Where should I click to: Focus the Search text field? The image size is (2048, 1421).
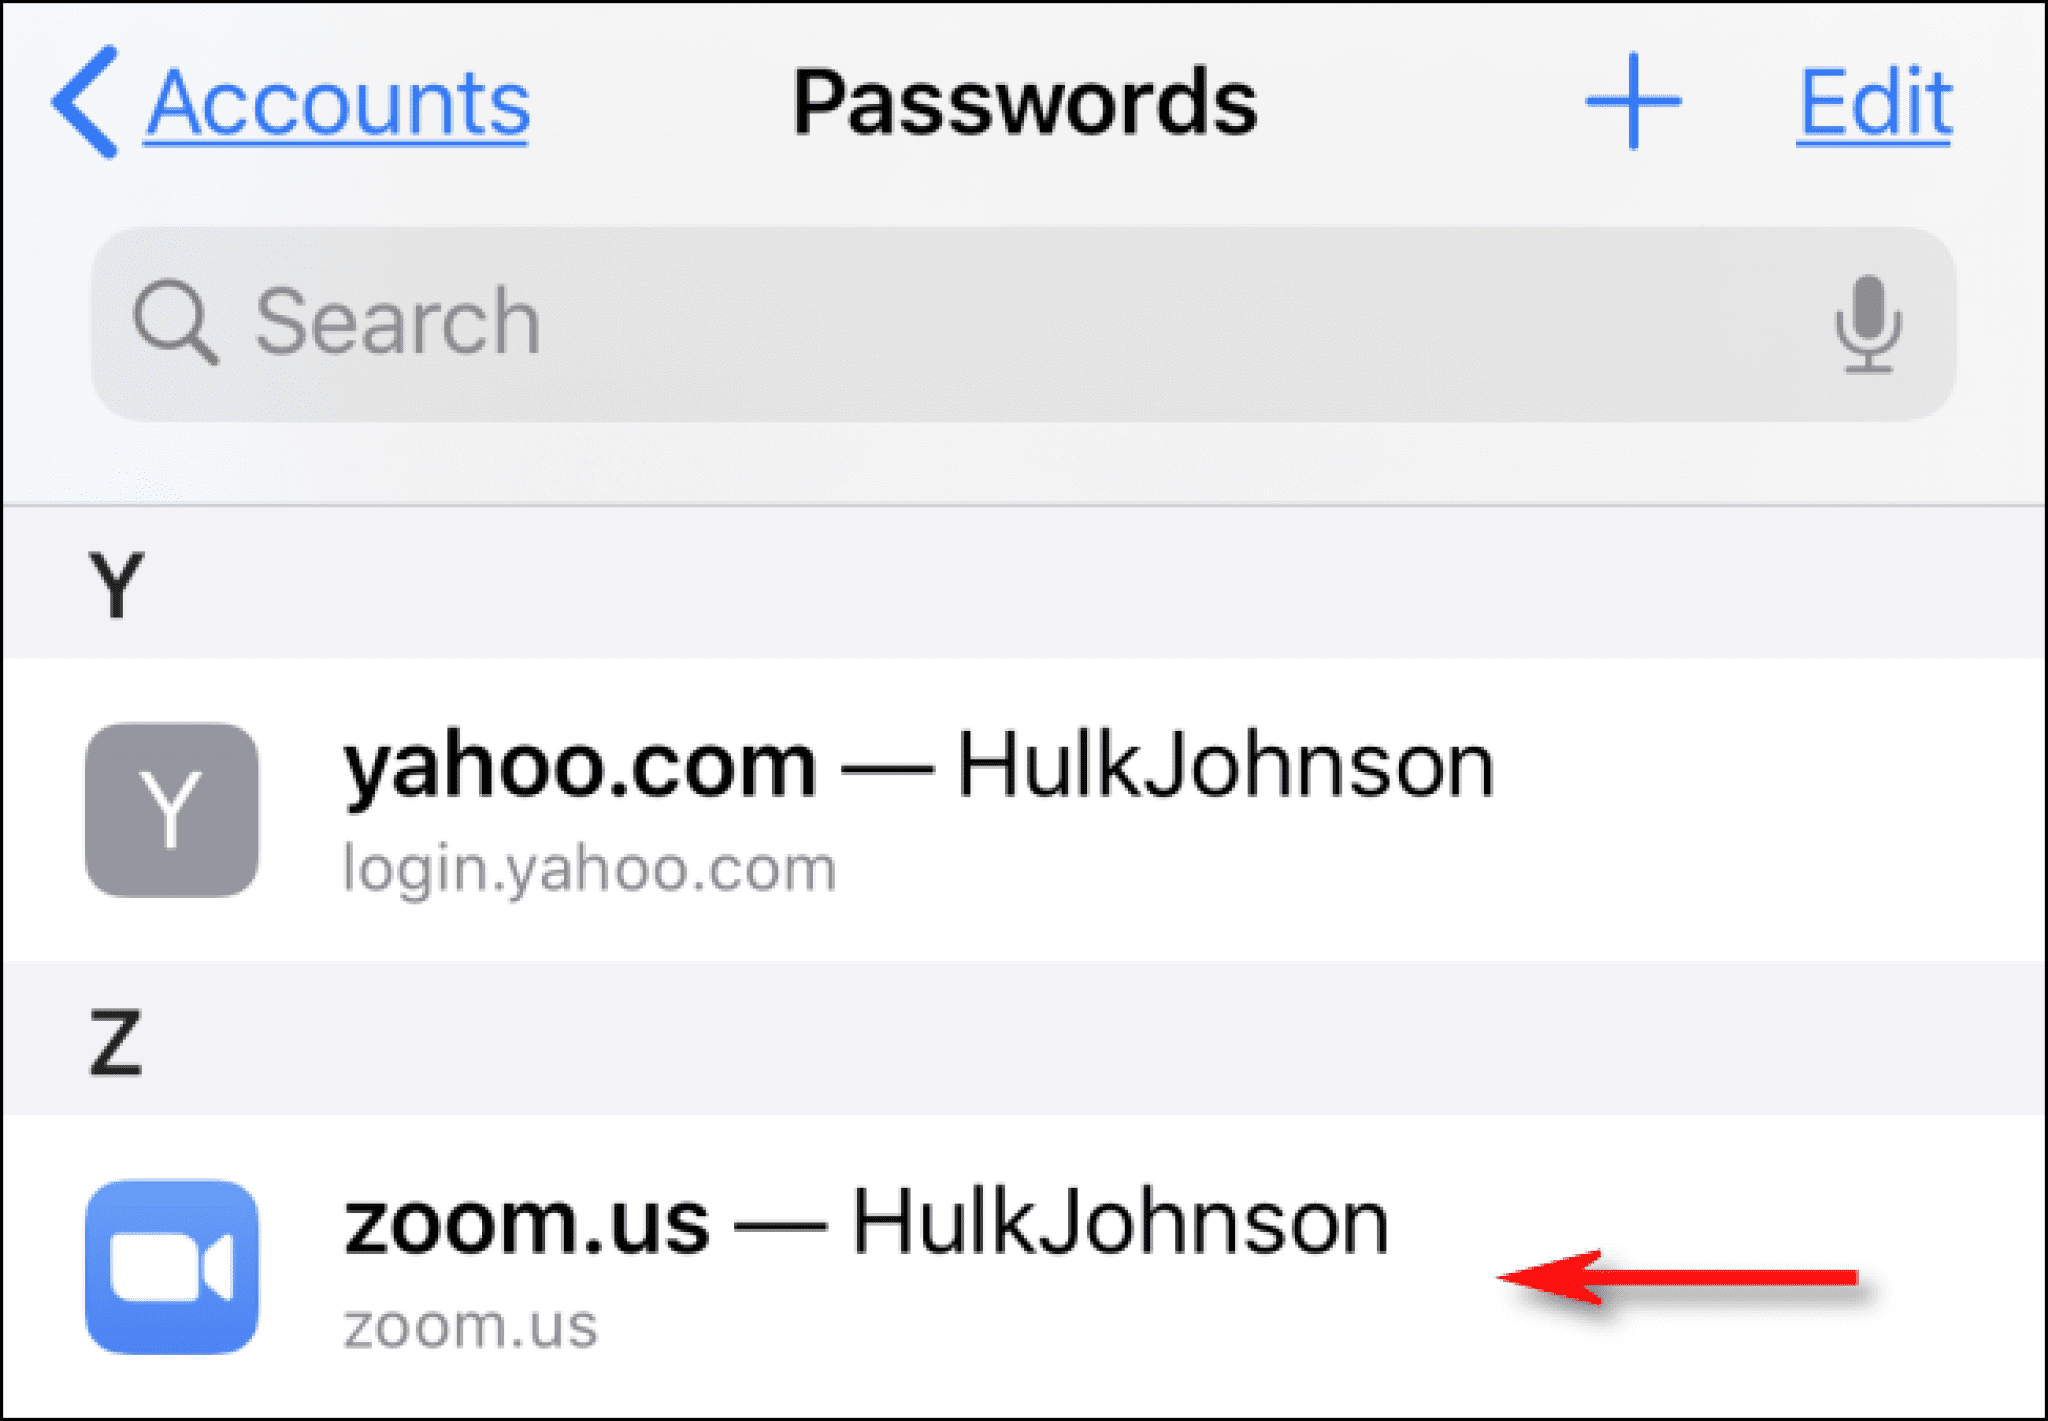1000,323
